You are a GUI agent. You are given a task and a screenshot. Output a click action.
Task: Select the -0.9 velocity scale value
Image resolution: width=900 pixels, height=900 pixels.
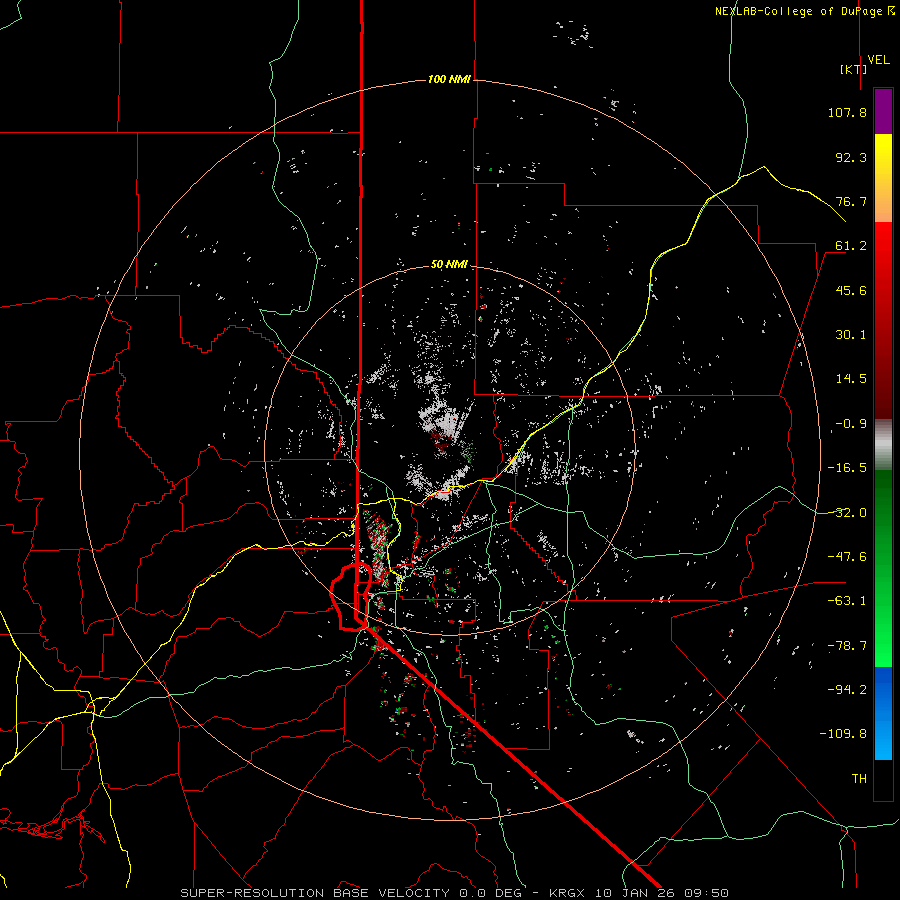(851, 424)
